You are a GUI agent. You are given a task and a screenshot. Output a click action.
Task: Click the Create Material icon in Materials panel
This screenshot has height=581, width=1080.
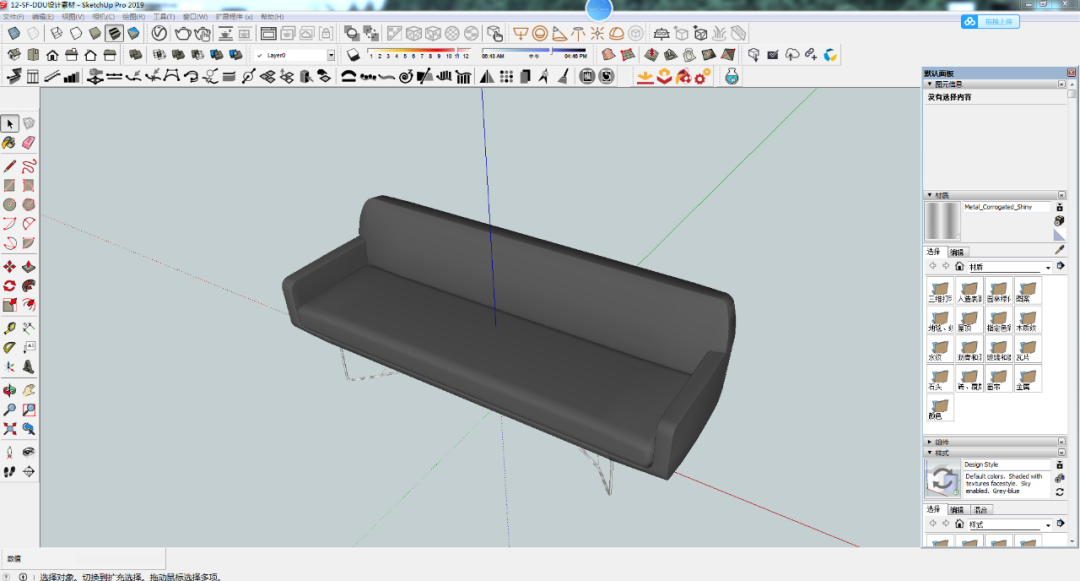1059,208
